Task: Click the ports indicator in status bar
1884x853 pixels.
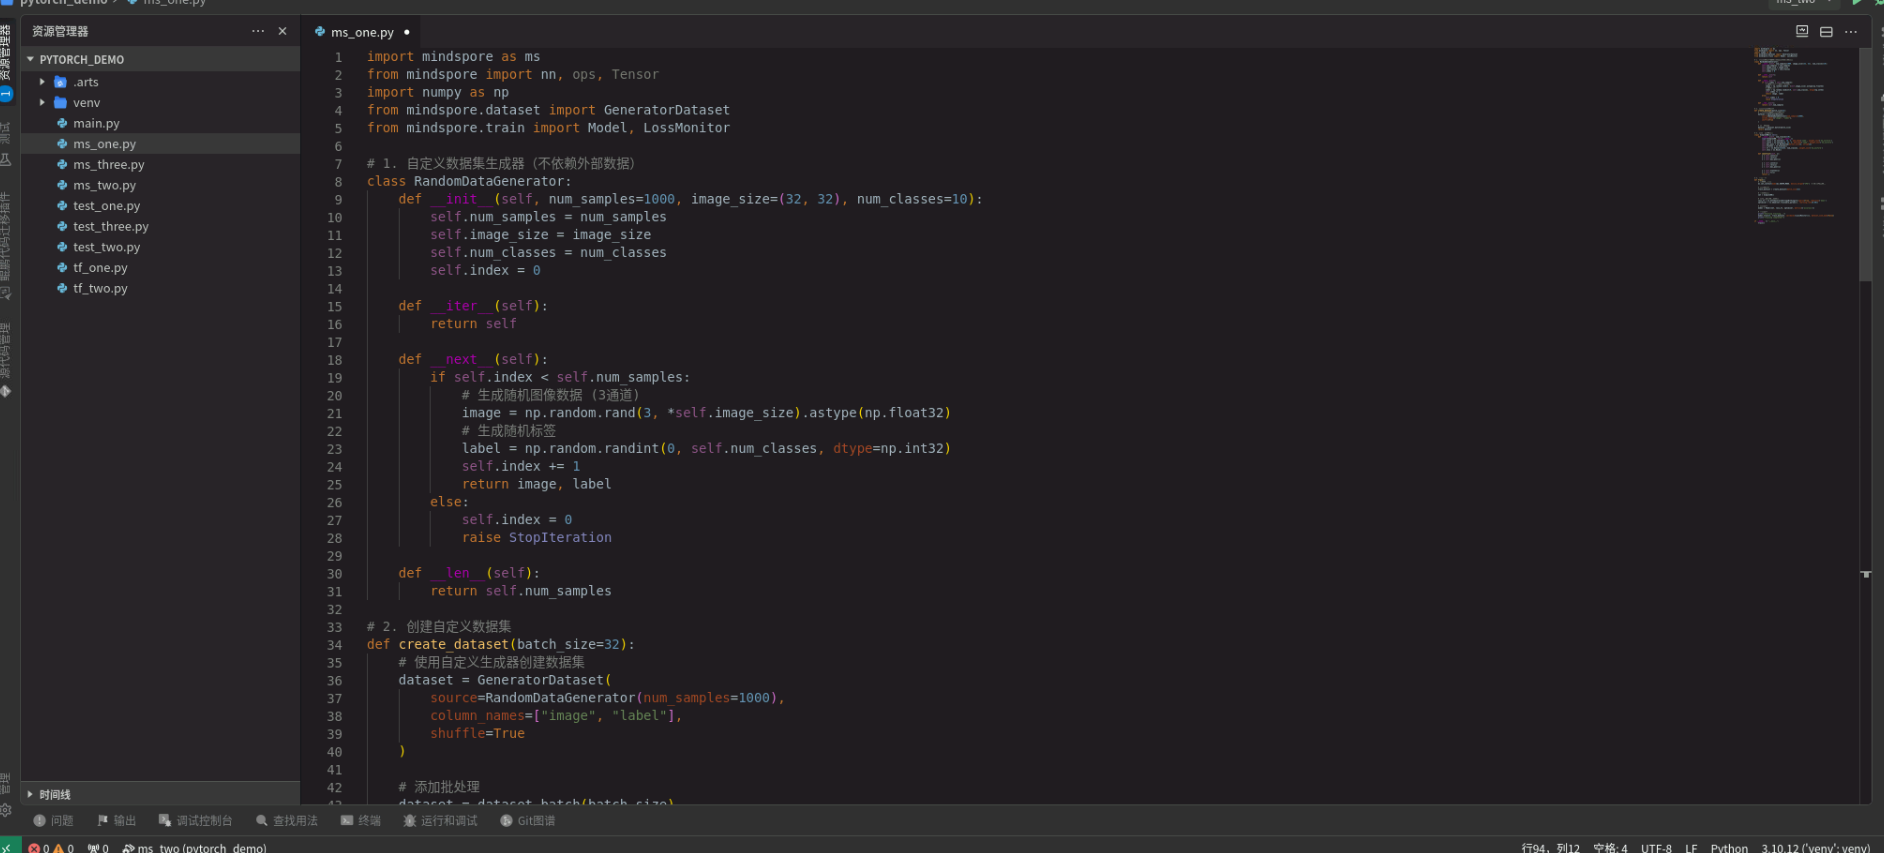Action: coord(98,848)
